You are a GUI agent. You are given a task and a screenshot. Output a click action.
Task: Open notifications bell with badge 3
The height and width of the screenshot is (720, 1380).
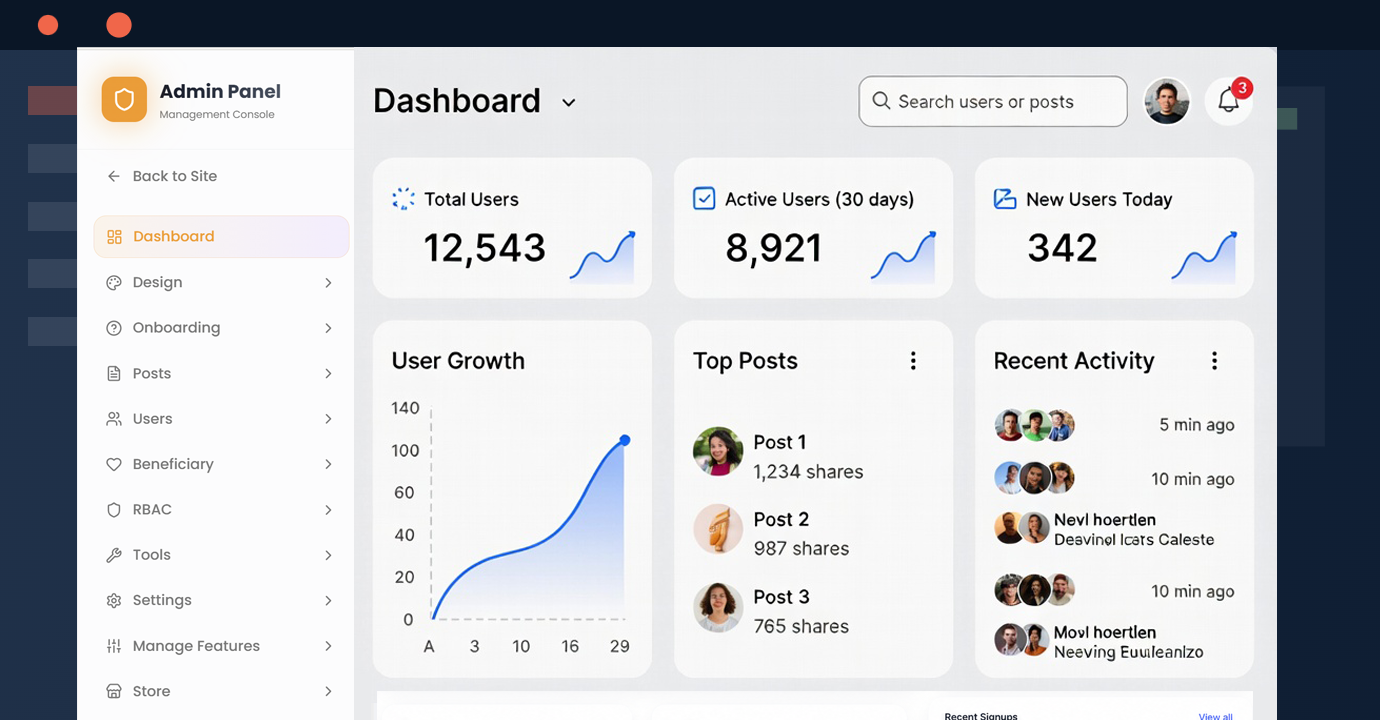coord(1229,101)
